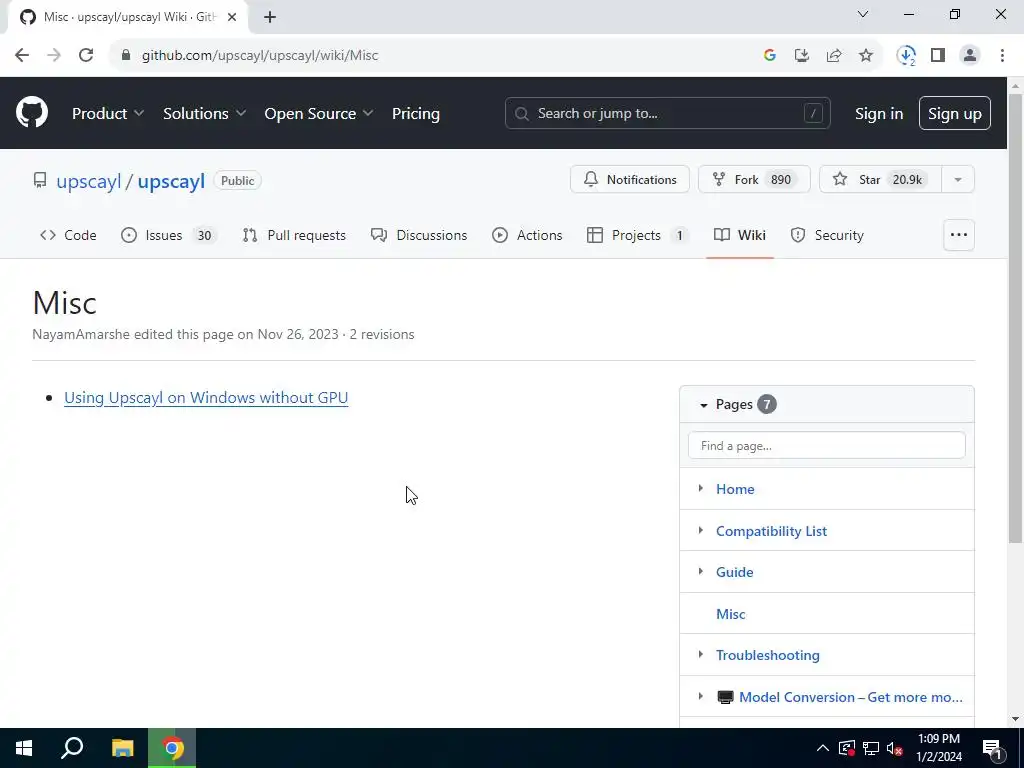
Task: Switch to the Code tab
Action: (68, 235)
